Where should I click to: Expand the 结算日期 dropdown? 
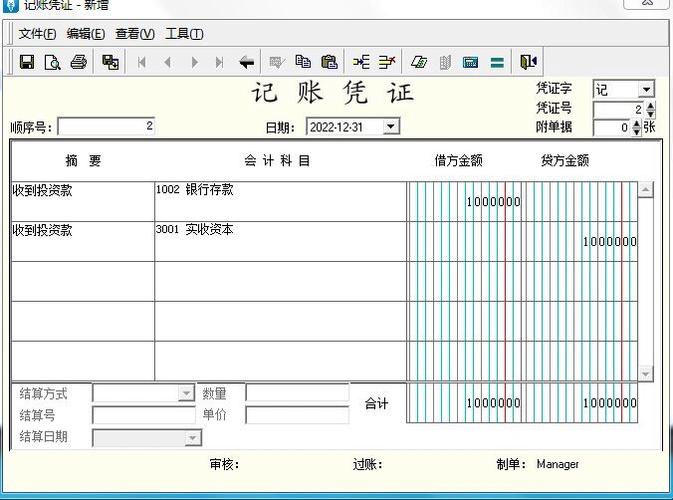pos(193,438)
